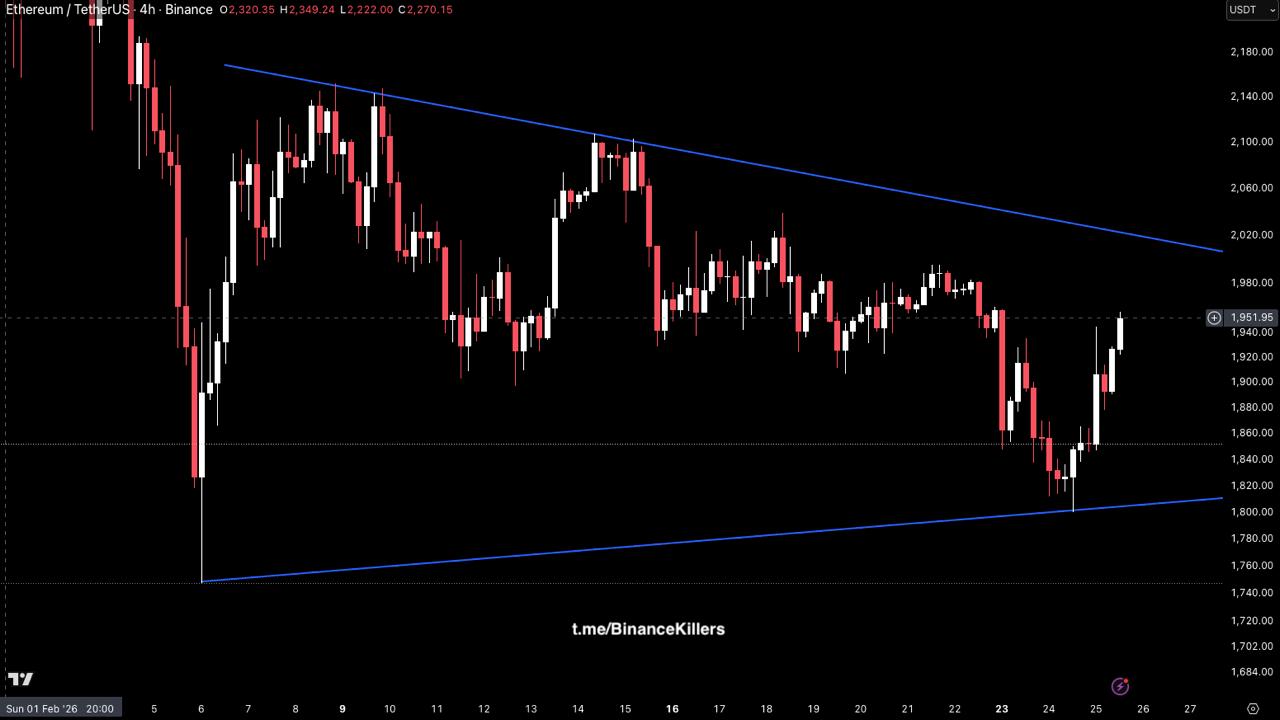
Task: Open chart settings hexagon gear icon
Action: click(1251, 709)
